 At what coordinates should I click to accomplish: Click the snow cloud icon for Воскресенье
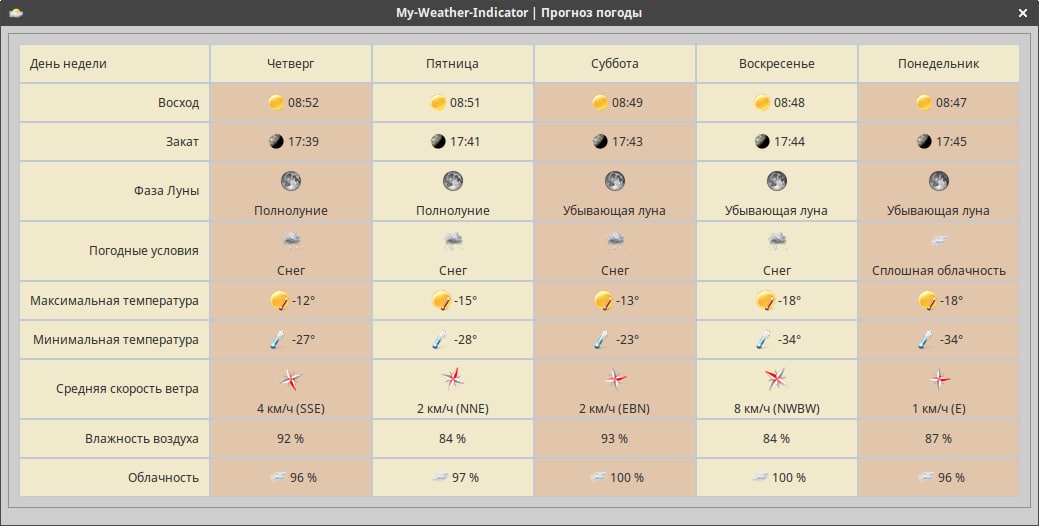(777, 240)
